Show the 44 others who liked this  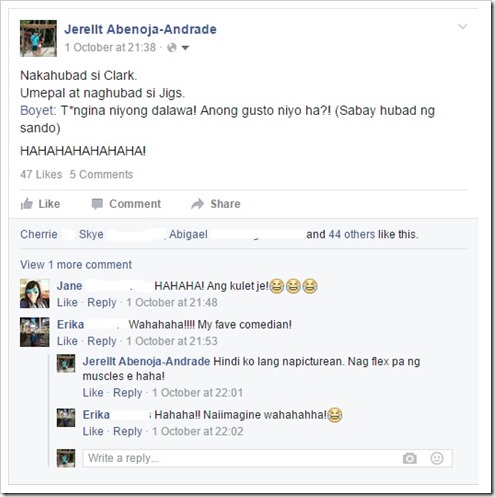(x=352, y=234)
